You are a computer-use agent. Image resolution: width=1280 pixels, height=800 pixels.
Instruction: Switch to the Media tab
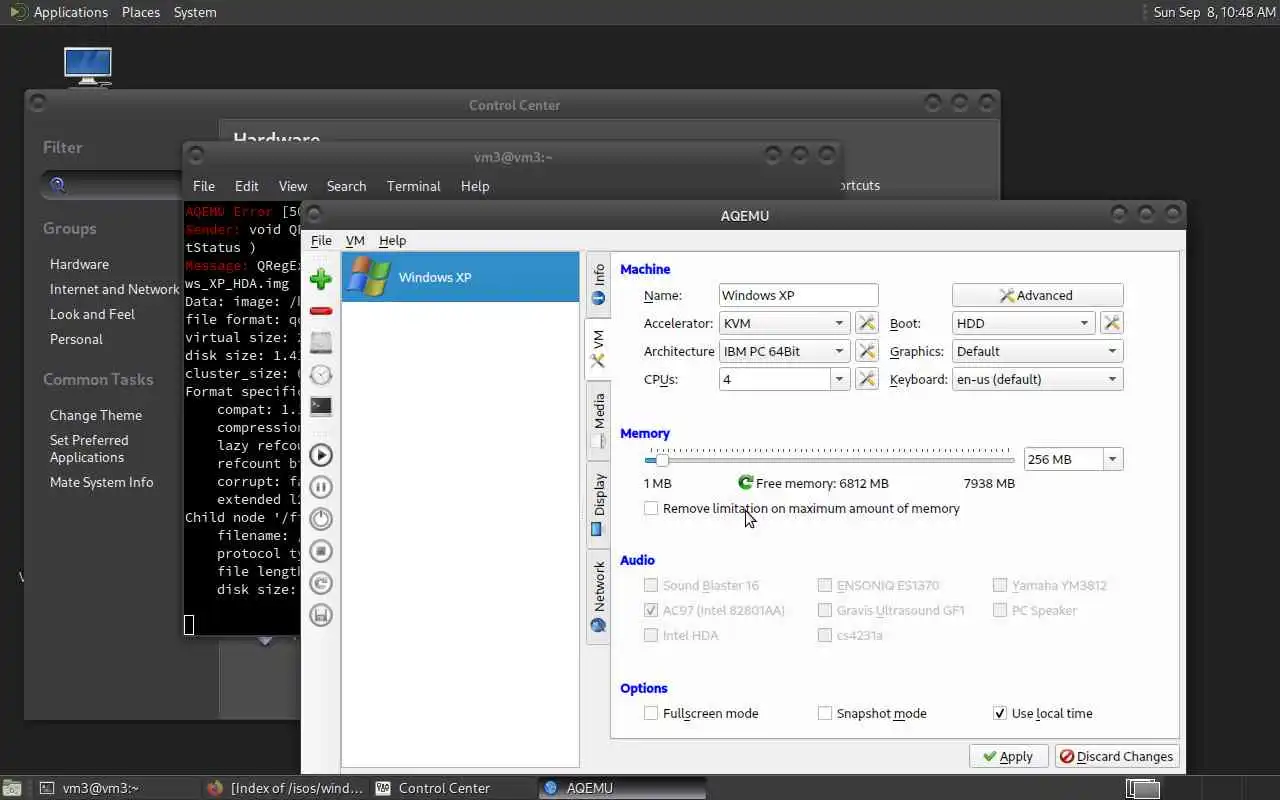coord(598,420)
